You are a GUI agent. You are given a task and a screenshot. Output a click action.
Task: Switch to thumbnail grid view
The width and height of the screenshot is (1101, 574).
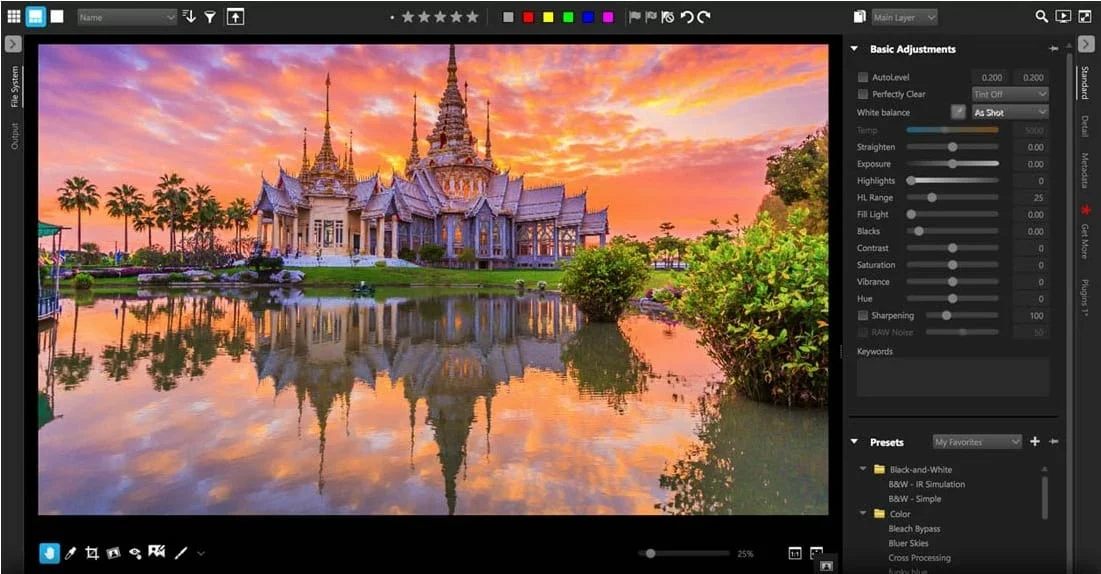(13, 16)
